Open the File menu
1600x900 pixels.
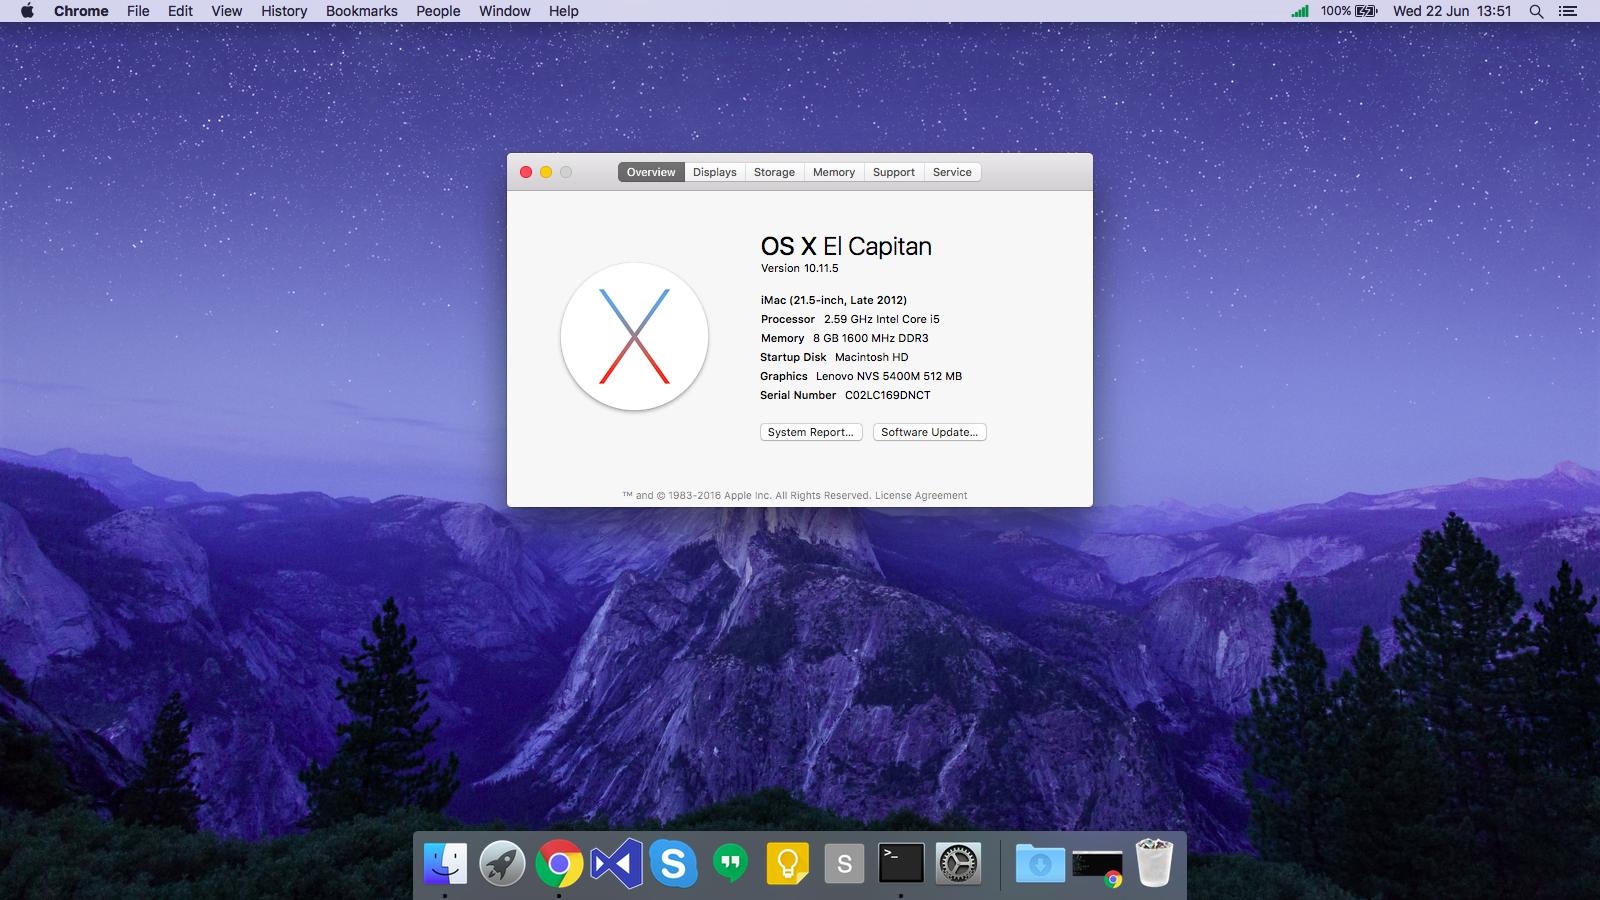pos(138,11)
